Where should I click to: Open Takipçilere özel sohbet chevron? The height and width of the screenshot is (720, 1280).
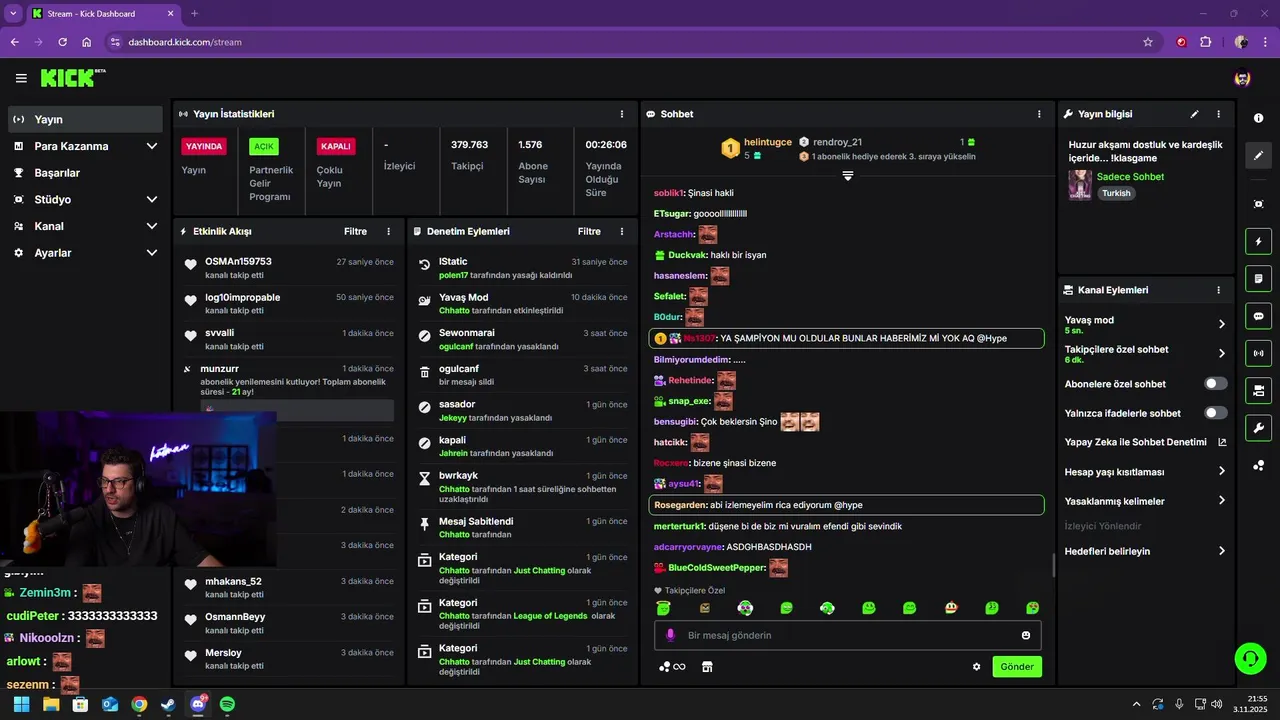pos(1221,353)
